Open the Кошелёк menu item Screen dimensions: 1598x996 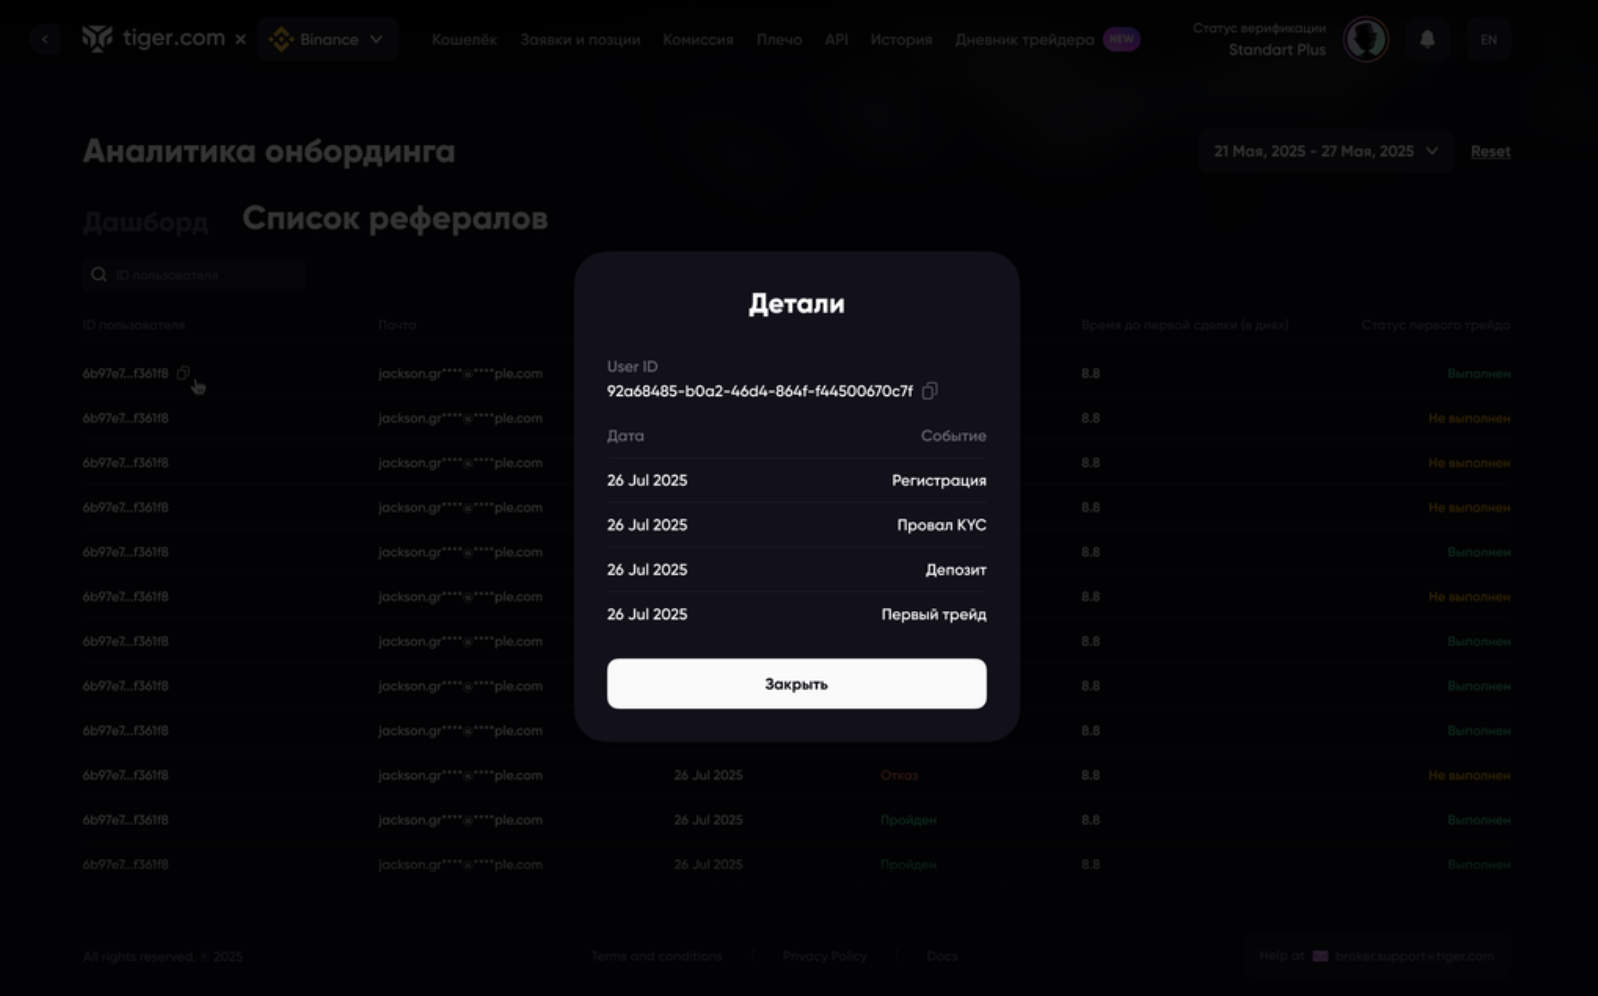[464, 40]
